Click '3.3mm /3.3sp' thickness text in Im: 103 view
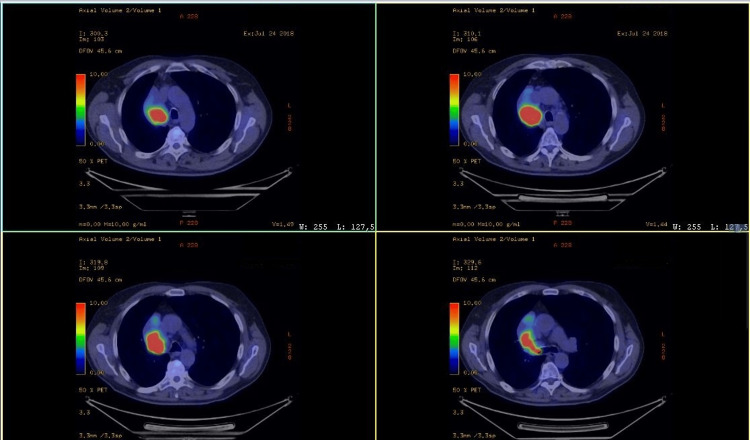Viewport: 750px width, 440px height. (x=100, y=207)
